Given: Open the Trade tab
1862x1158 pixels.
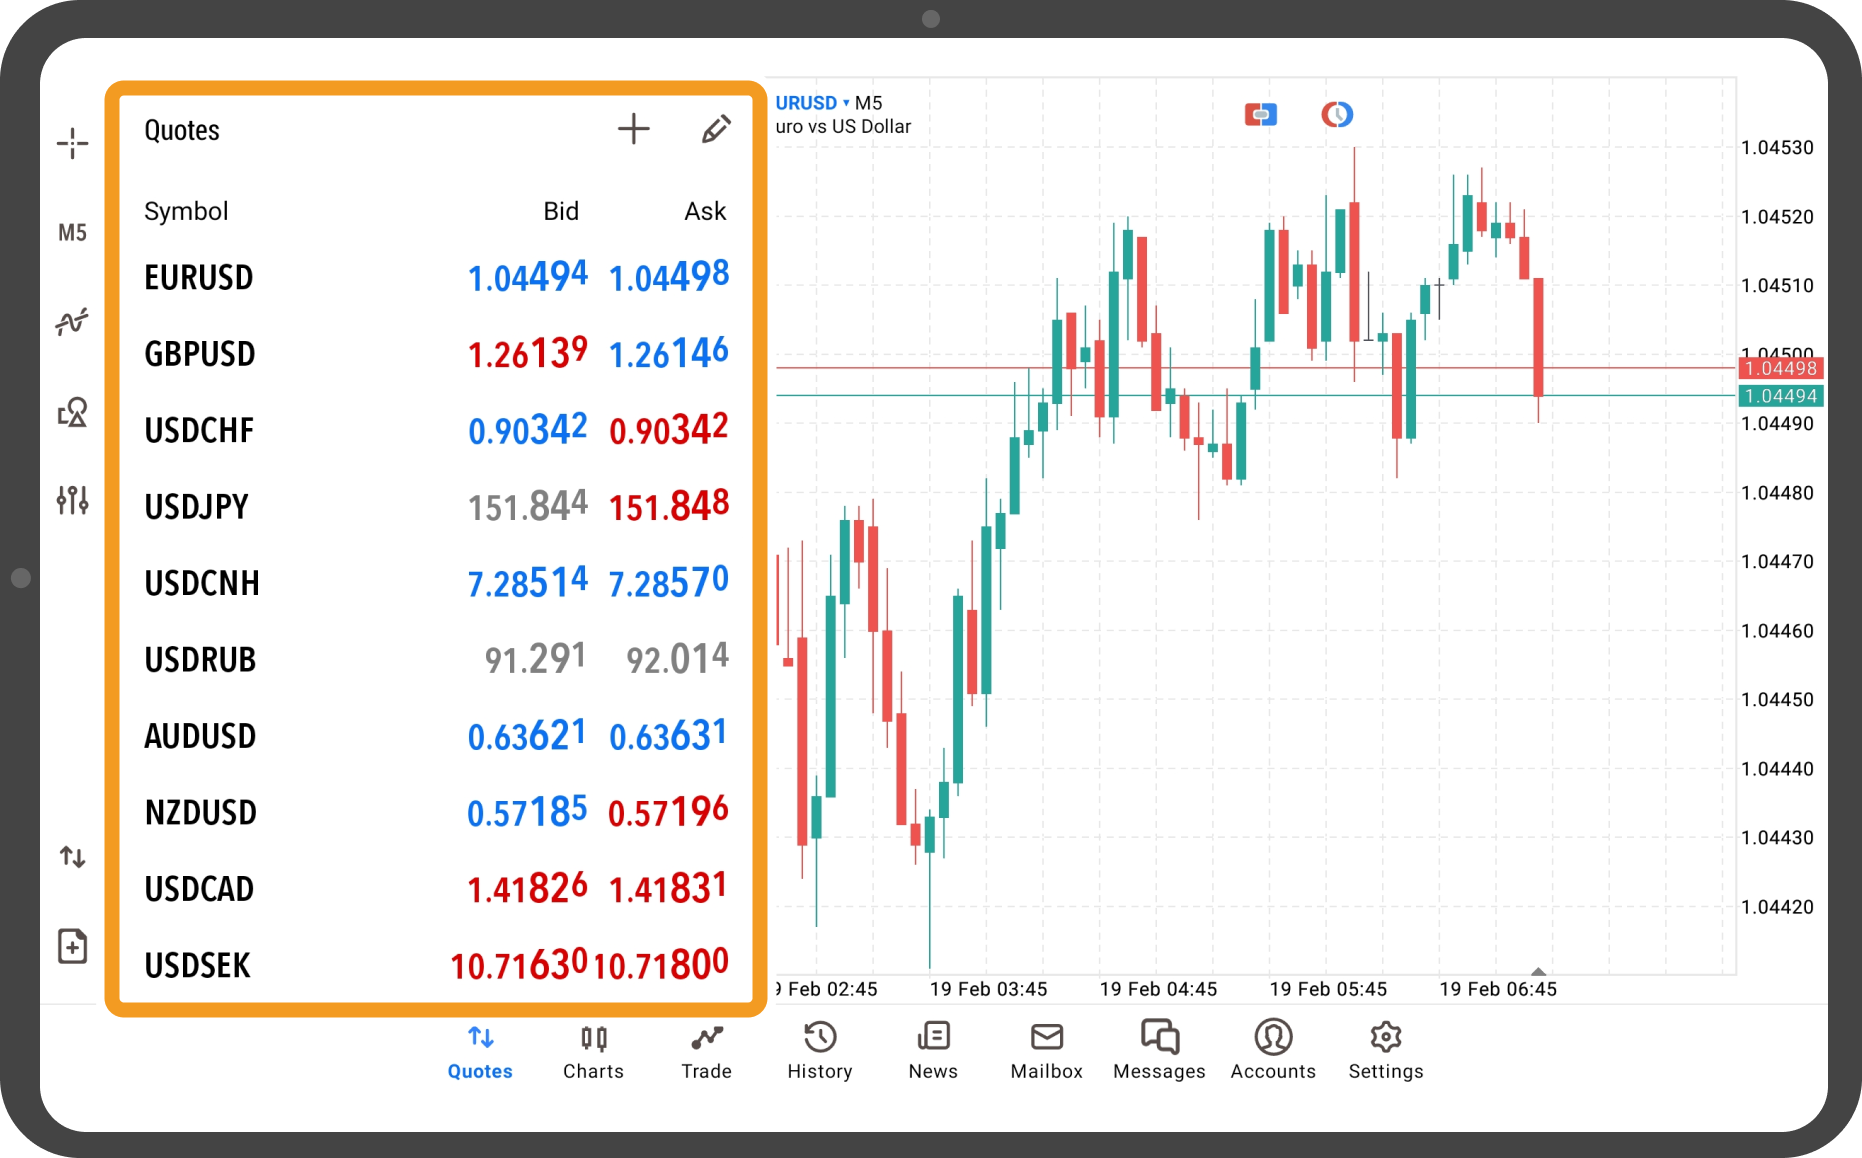Looking at the screenshot, I should (x=706, y=1051).
